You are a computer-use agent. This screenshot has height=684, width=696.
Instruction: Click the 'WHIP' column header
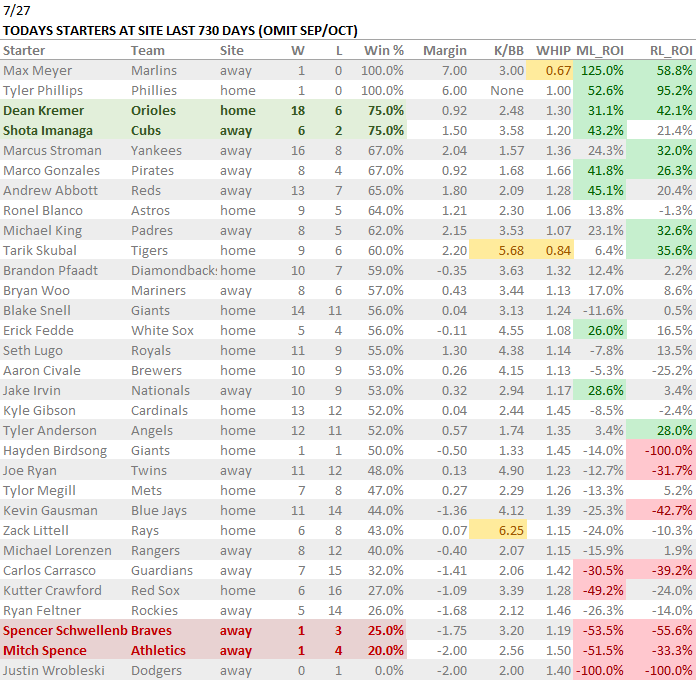click(553, 51)
